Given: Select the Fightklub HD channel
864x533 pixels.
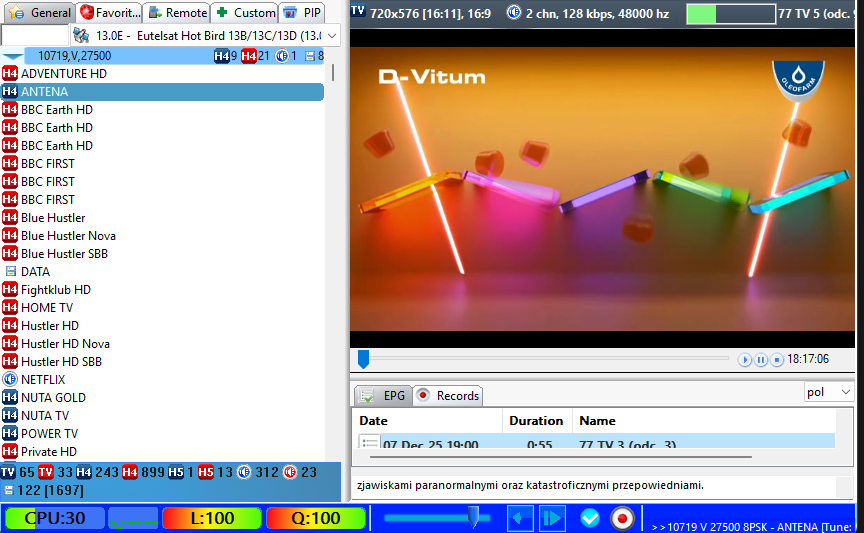Looking at the screenshot, I should pos(163,289).
